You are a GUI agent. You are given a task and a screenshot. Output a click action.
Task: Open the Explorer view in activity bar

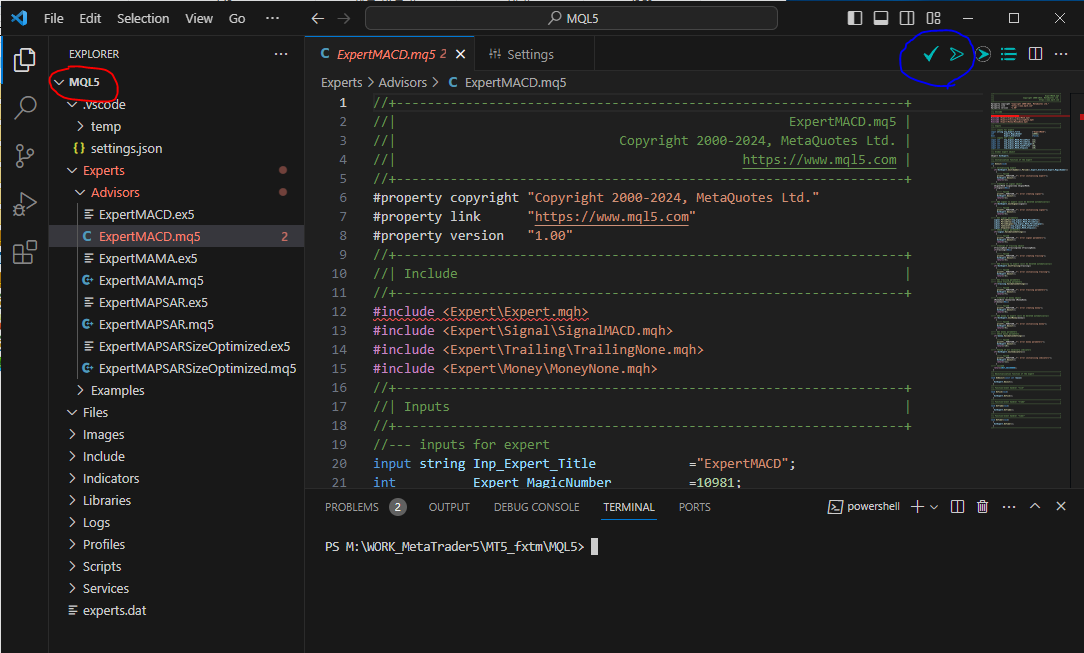(25, 60)
